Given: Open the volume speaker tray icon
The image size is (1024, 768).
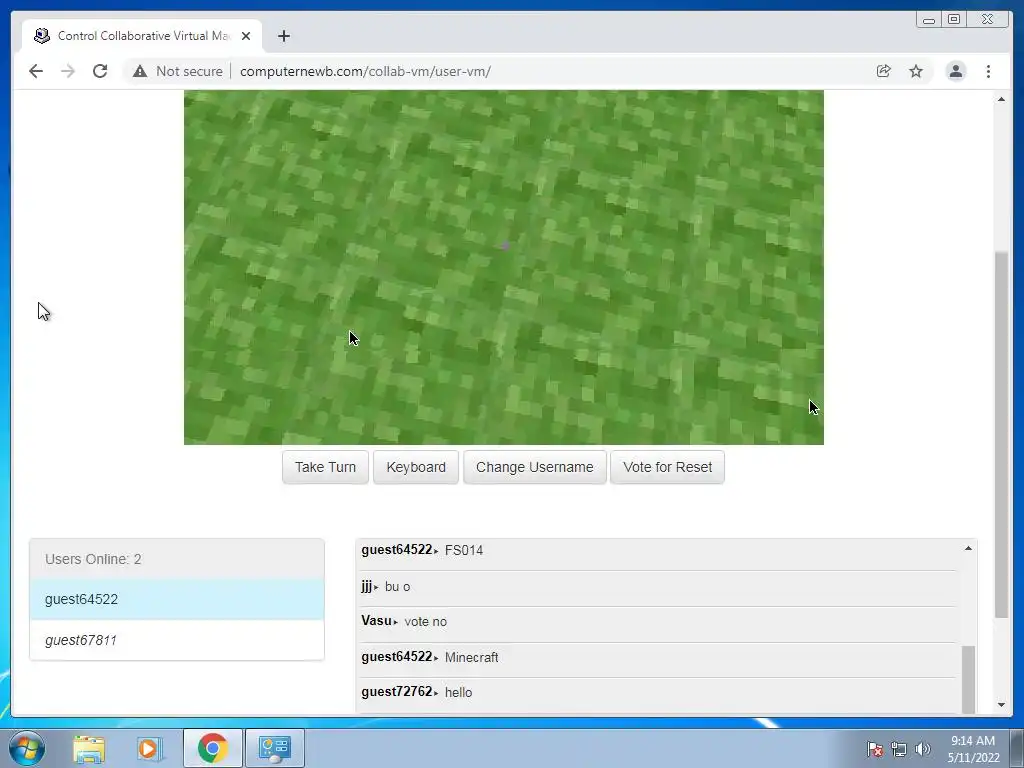Looking at the screenshot, I should click(923, 749).
